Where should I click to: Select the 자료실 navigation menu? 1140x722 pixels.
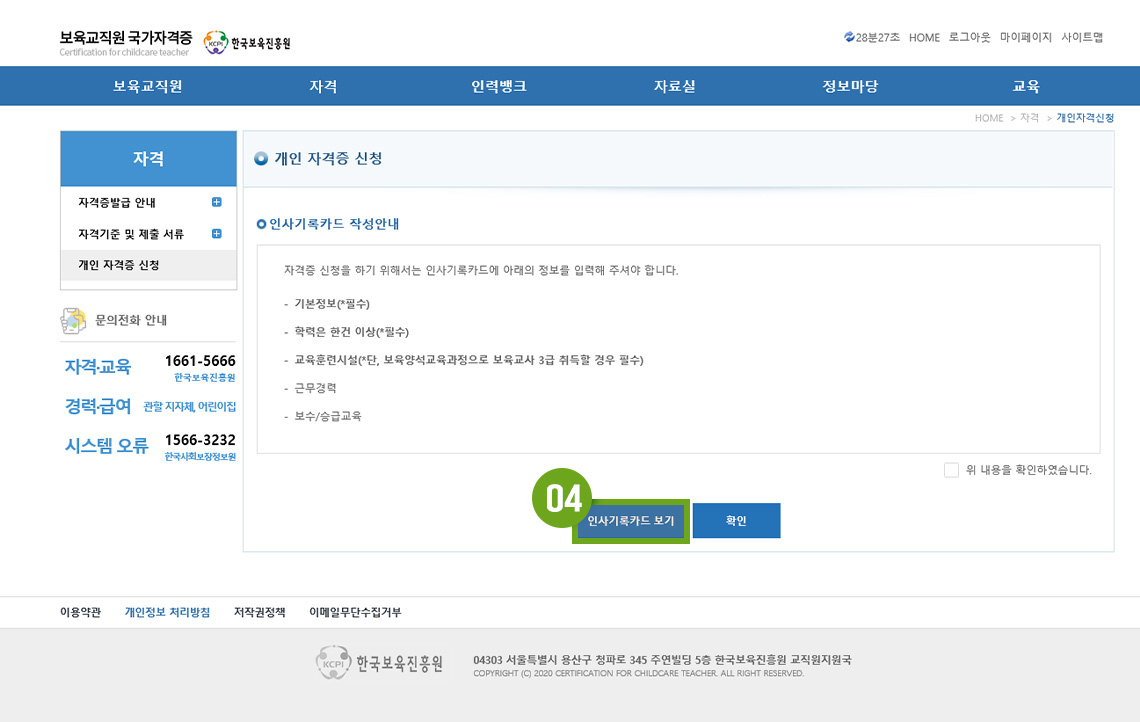pyautogui.click(x=674, y=86)
